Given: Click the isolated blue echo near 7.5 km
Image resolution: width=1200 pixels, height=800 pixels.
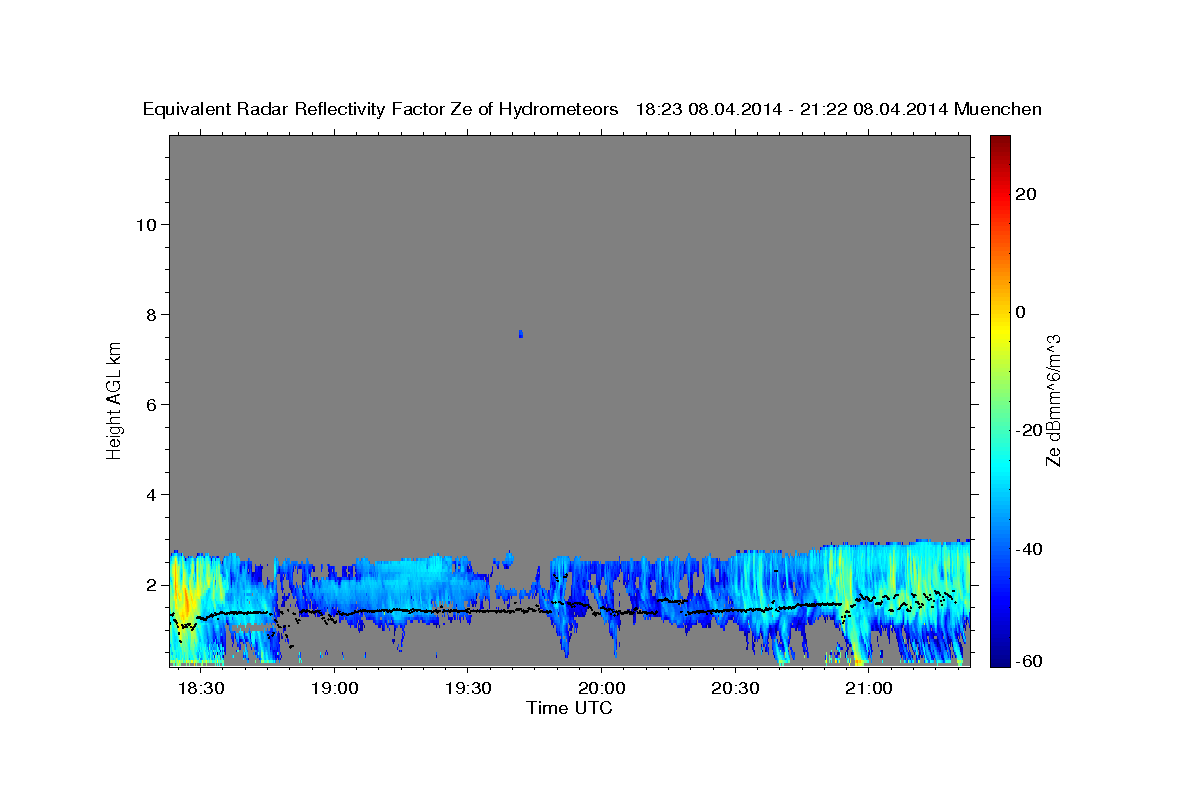Looking at the screenshot, I should 520,334.
